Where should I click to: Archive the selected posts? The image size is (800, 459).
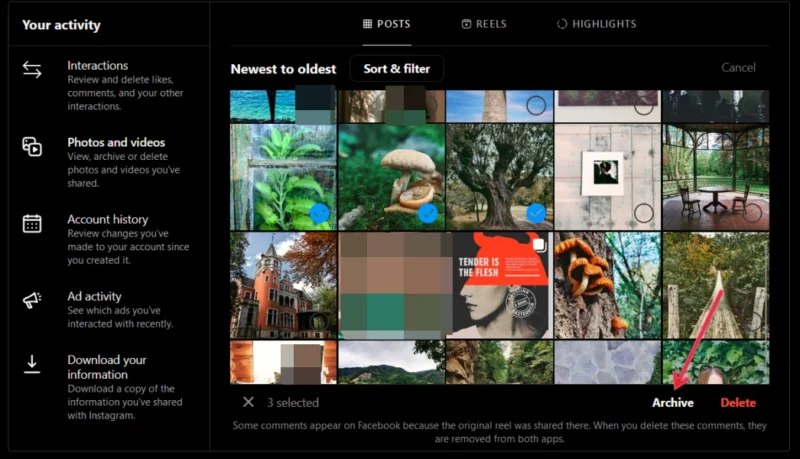[672, 402]
